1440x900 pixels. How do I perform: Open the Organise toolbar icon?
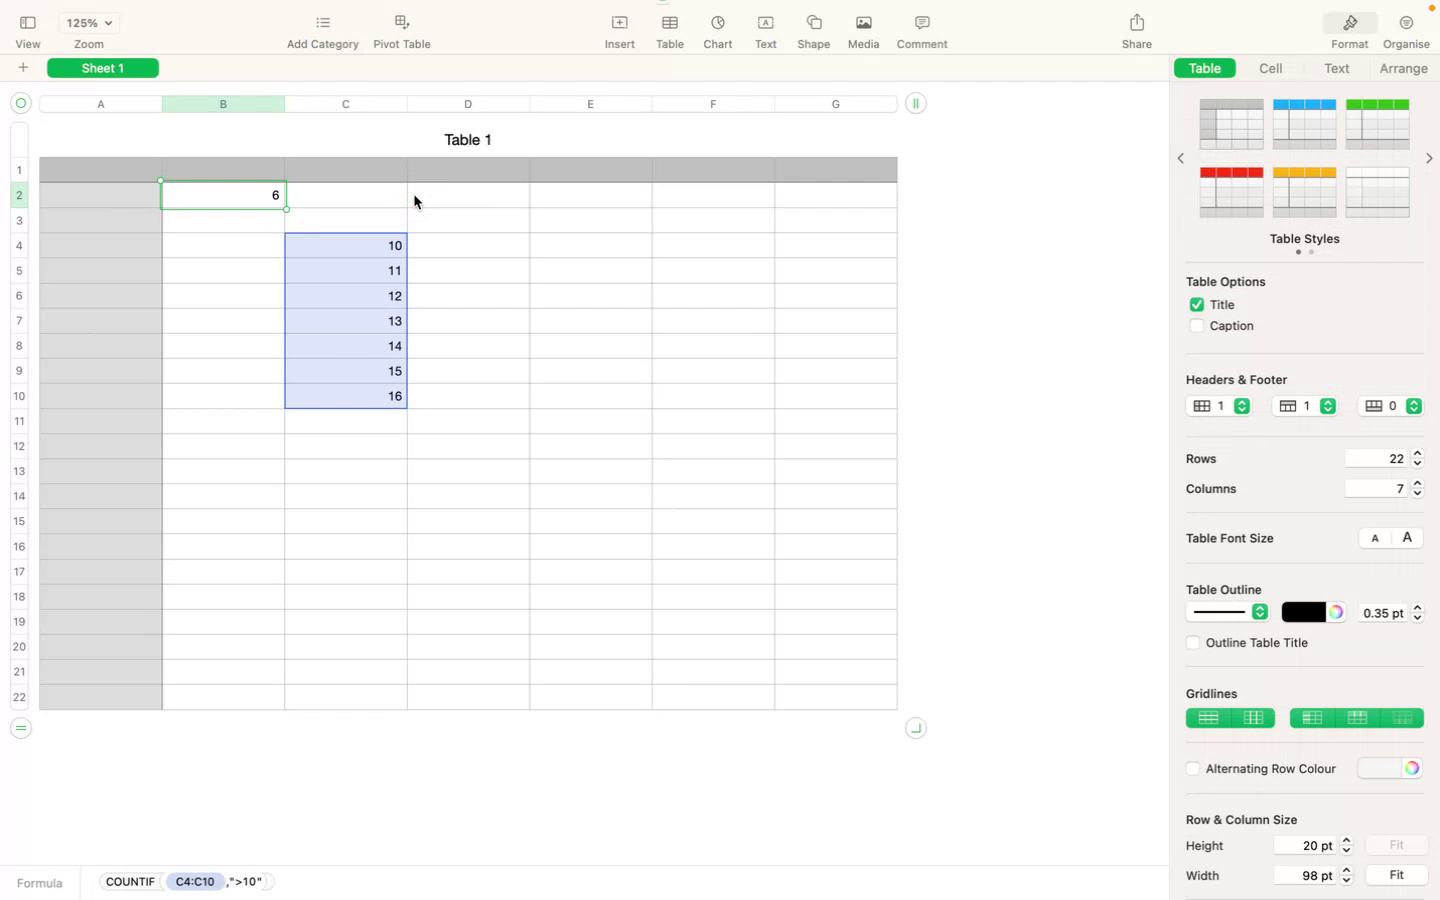pyautogui.click(x=1406, y=23)
